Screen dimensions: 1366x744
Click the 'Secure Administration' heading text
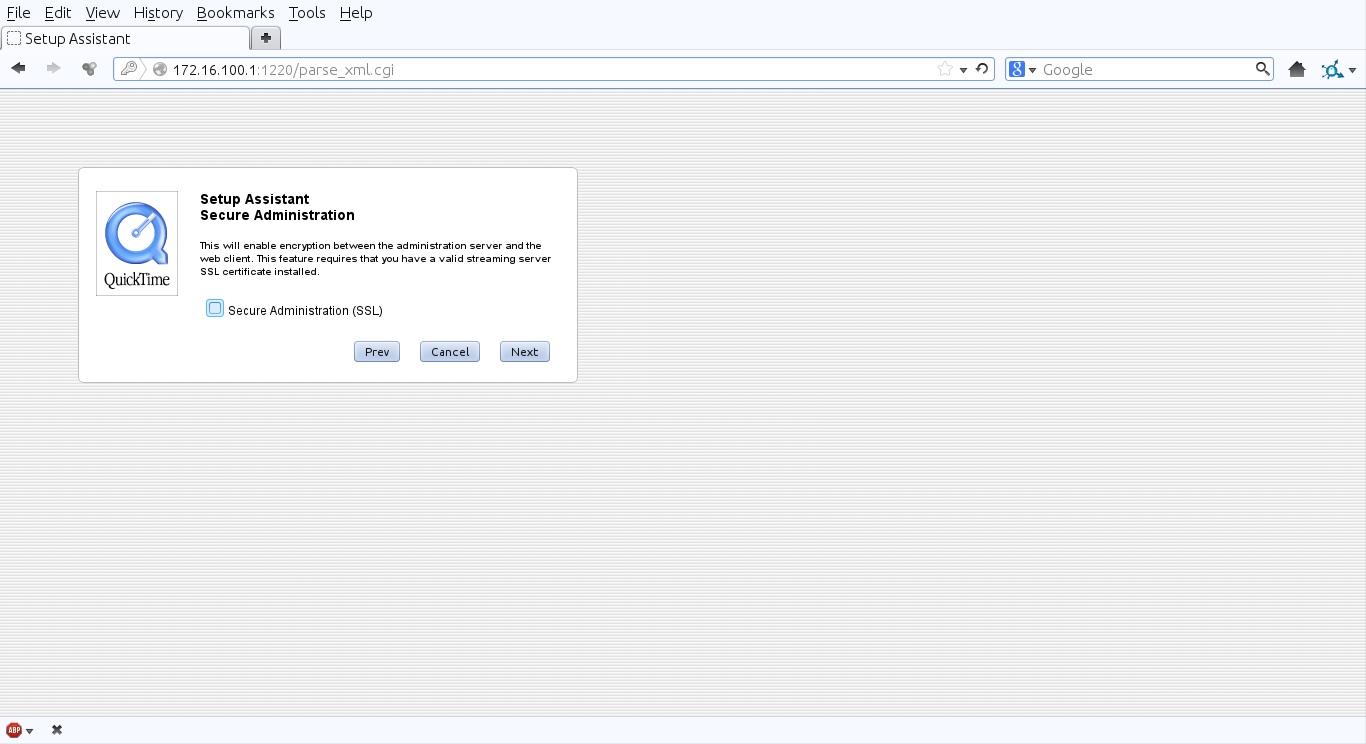[277, 215]
